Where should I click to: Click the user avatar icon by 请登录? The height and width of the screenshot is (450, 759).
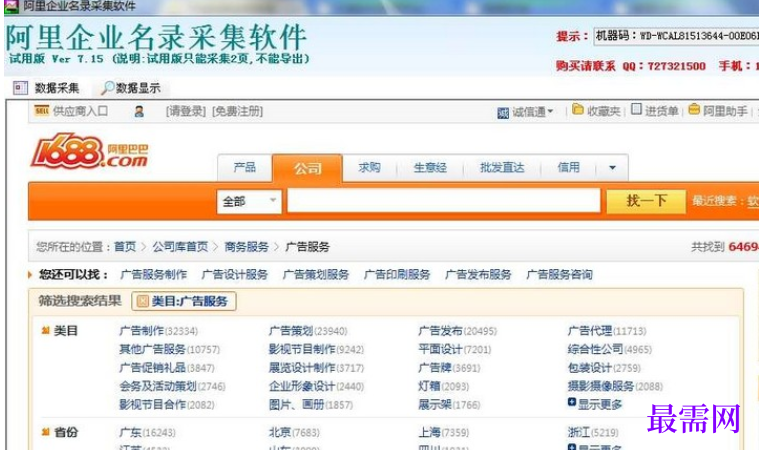(x=139, y=112)
